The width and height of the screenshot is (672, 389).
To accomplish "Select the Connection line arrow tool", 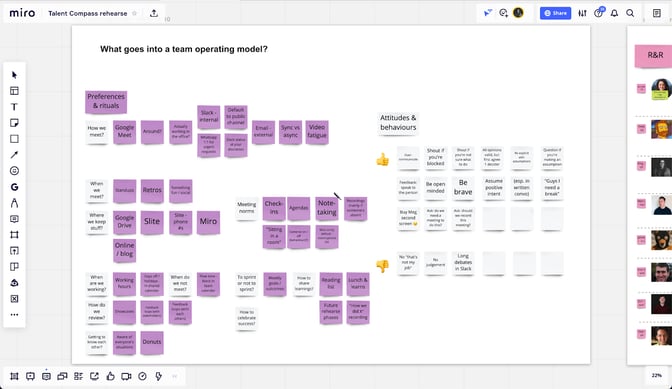I will (x=14, y=155).
